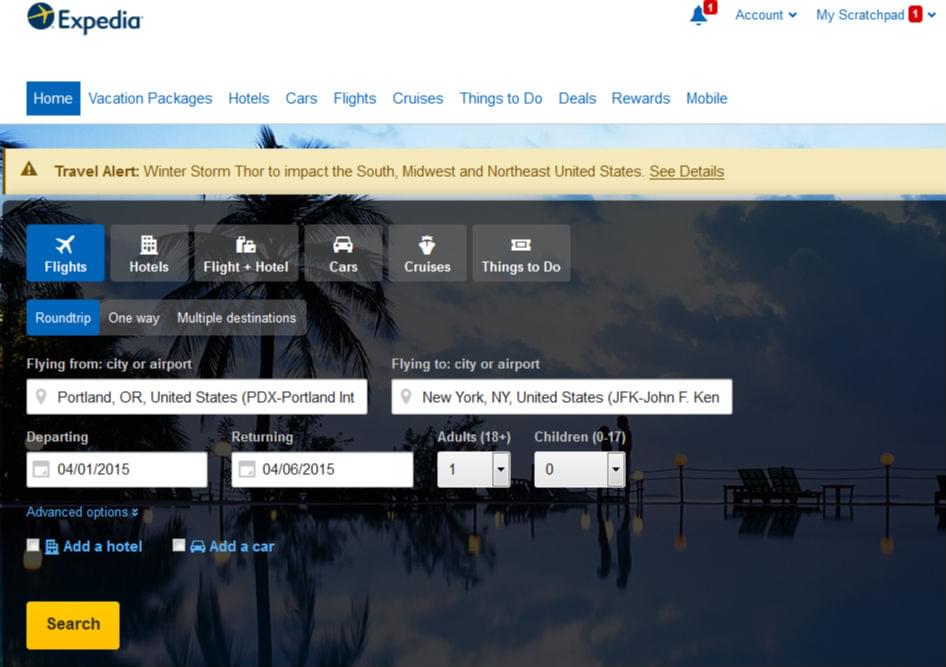Open Cruises in the top nav bar
This screenshot has width=946, height=667.
pos(417,98)
